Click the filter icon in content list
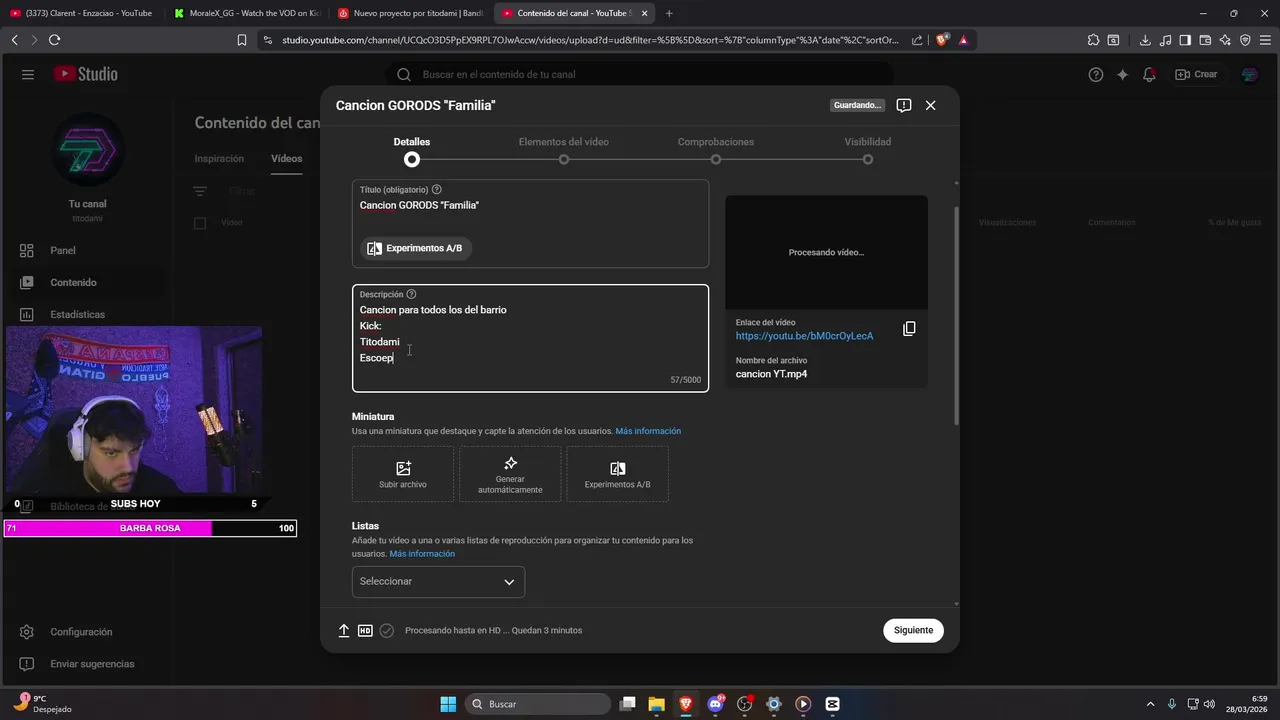This screenshot has width=1280, height=720. [x=200, y=191]
